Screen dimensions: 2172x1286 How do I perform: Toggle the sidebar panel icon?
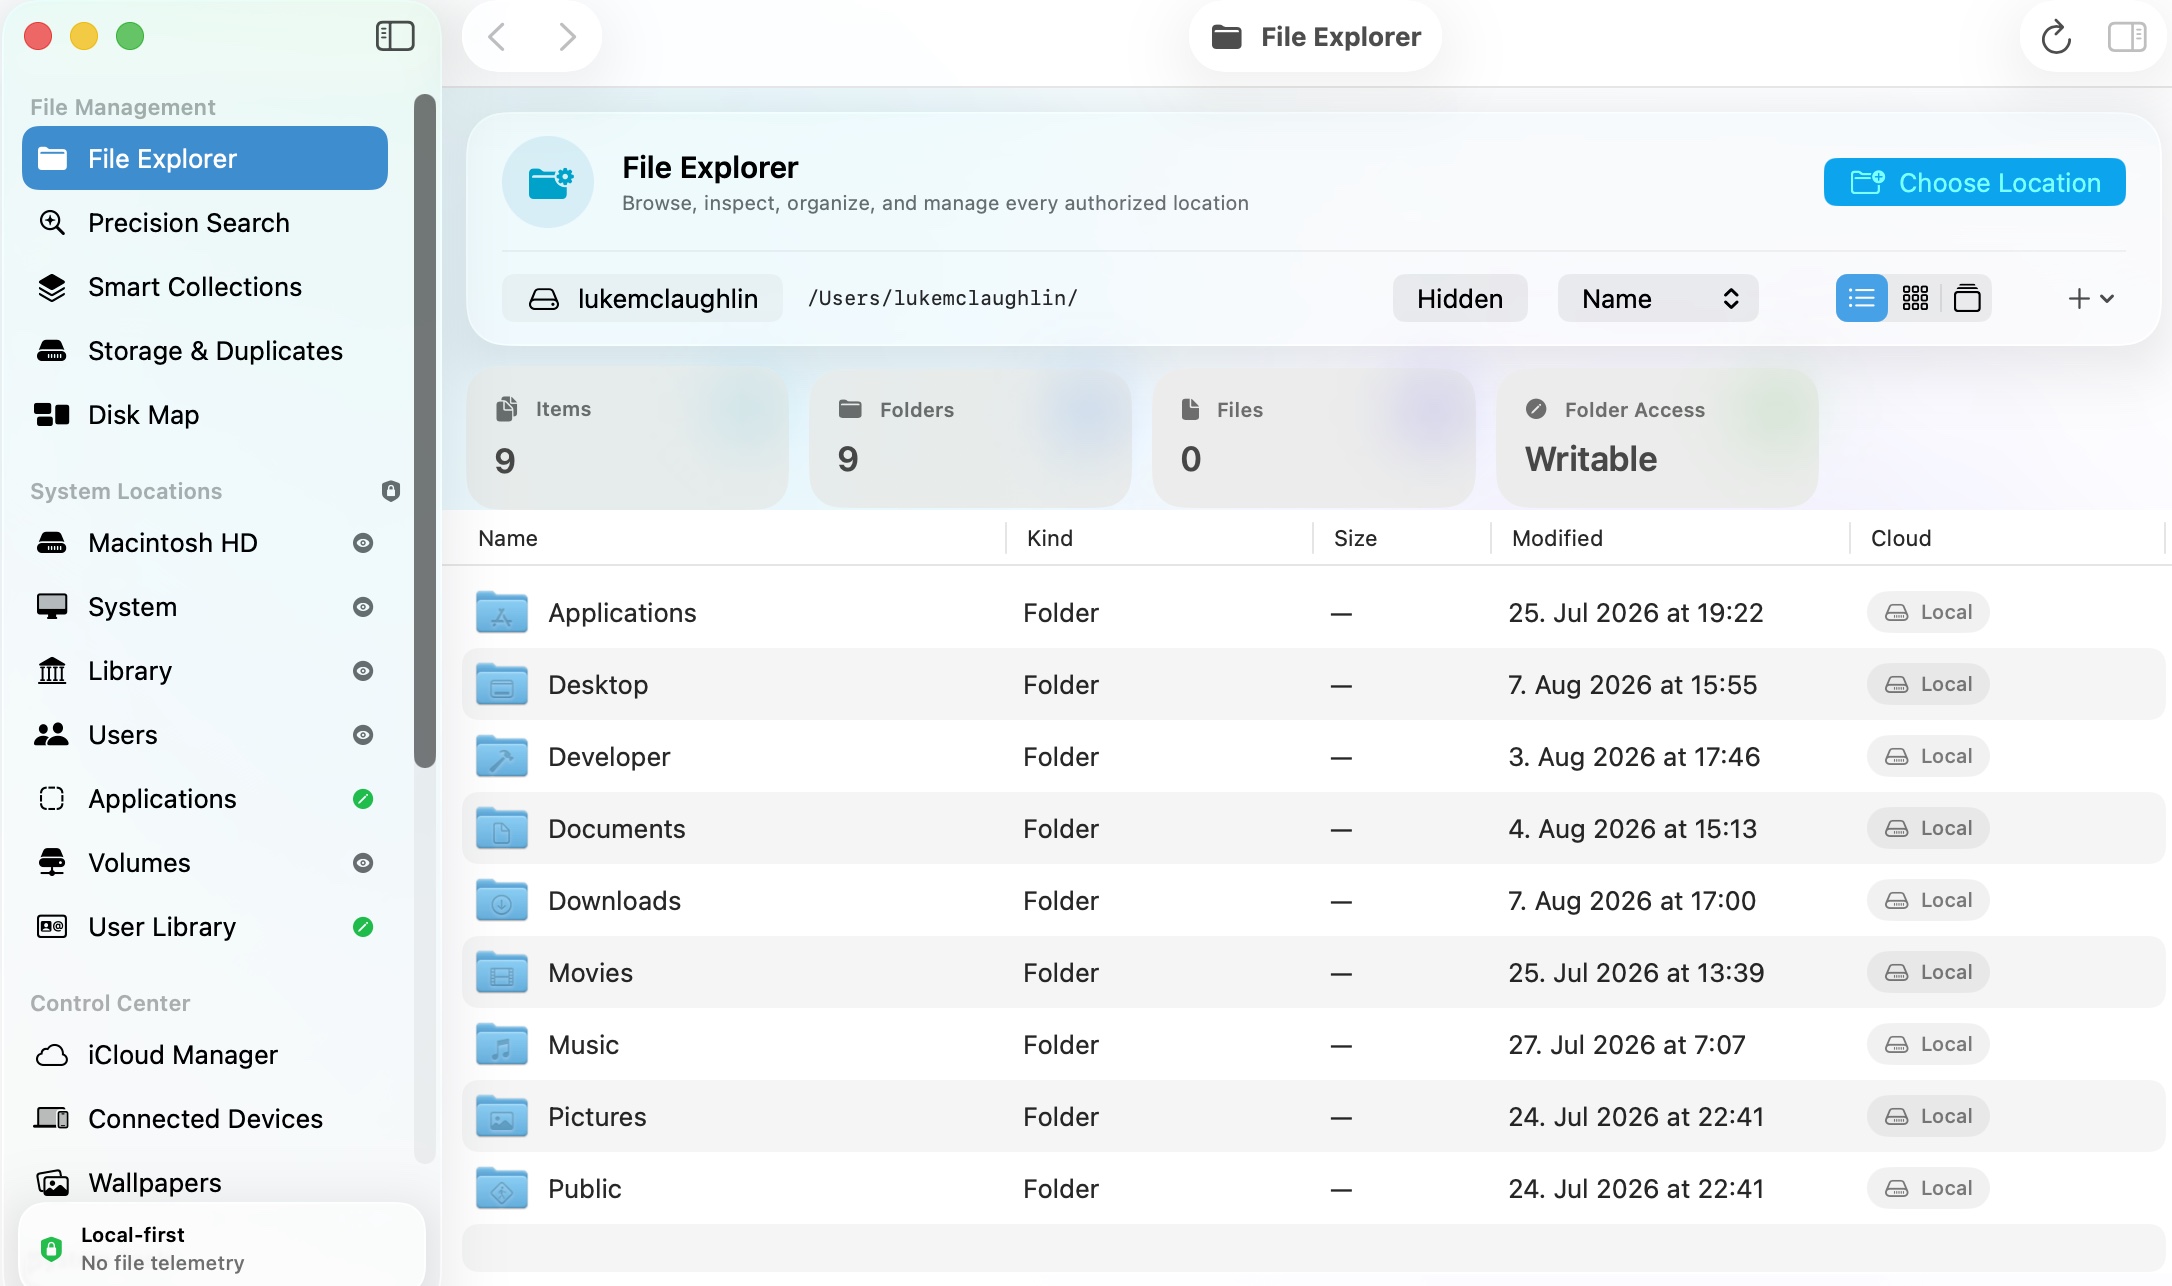coord(395,37)
